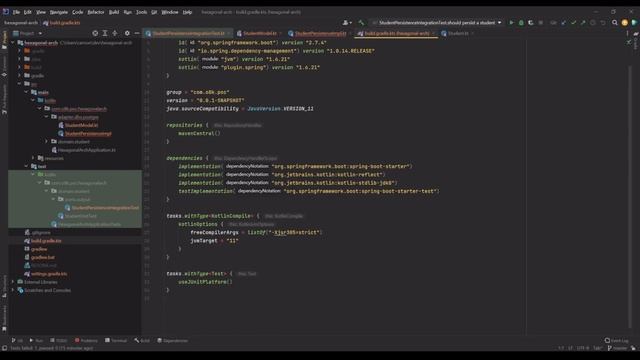Image resolution: width=640 pixels, height=360 pixels.
Task: Click hexagonal-arch breadcrumb in navigation bar
Action: pos(21,23)
